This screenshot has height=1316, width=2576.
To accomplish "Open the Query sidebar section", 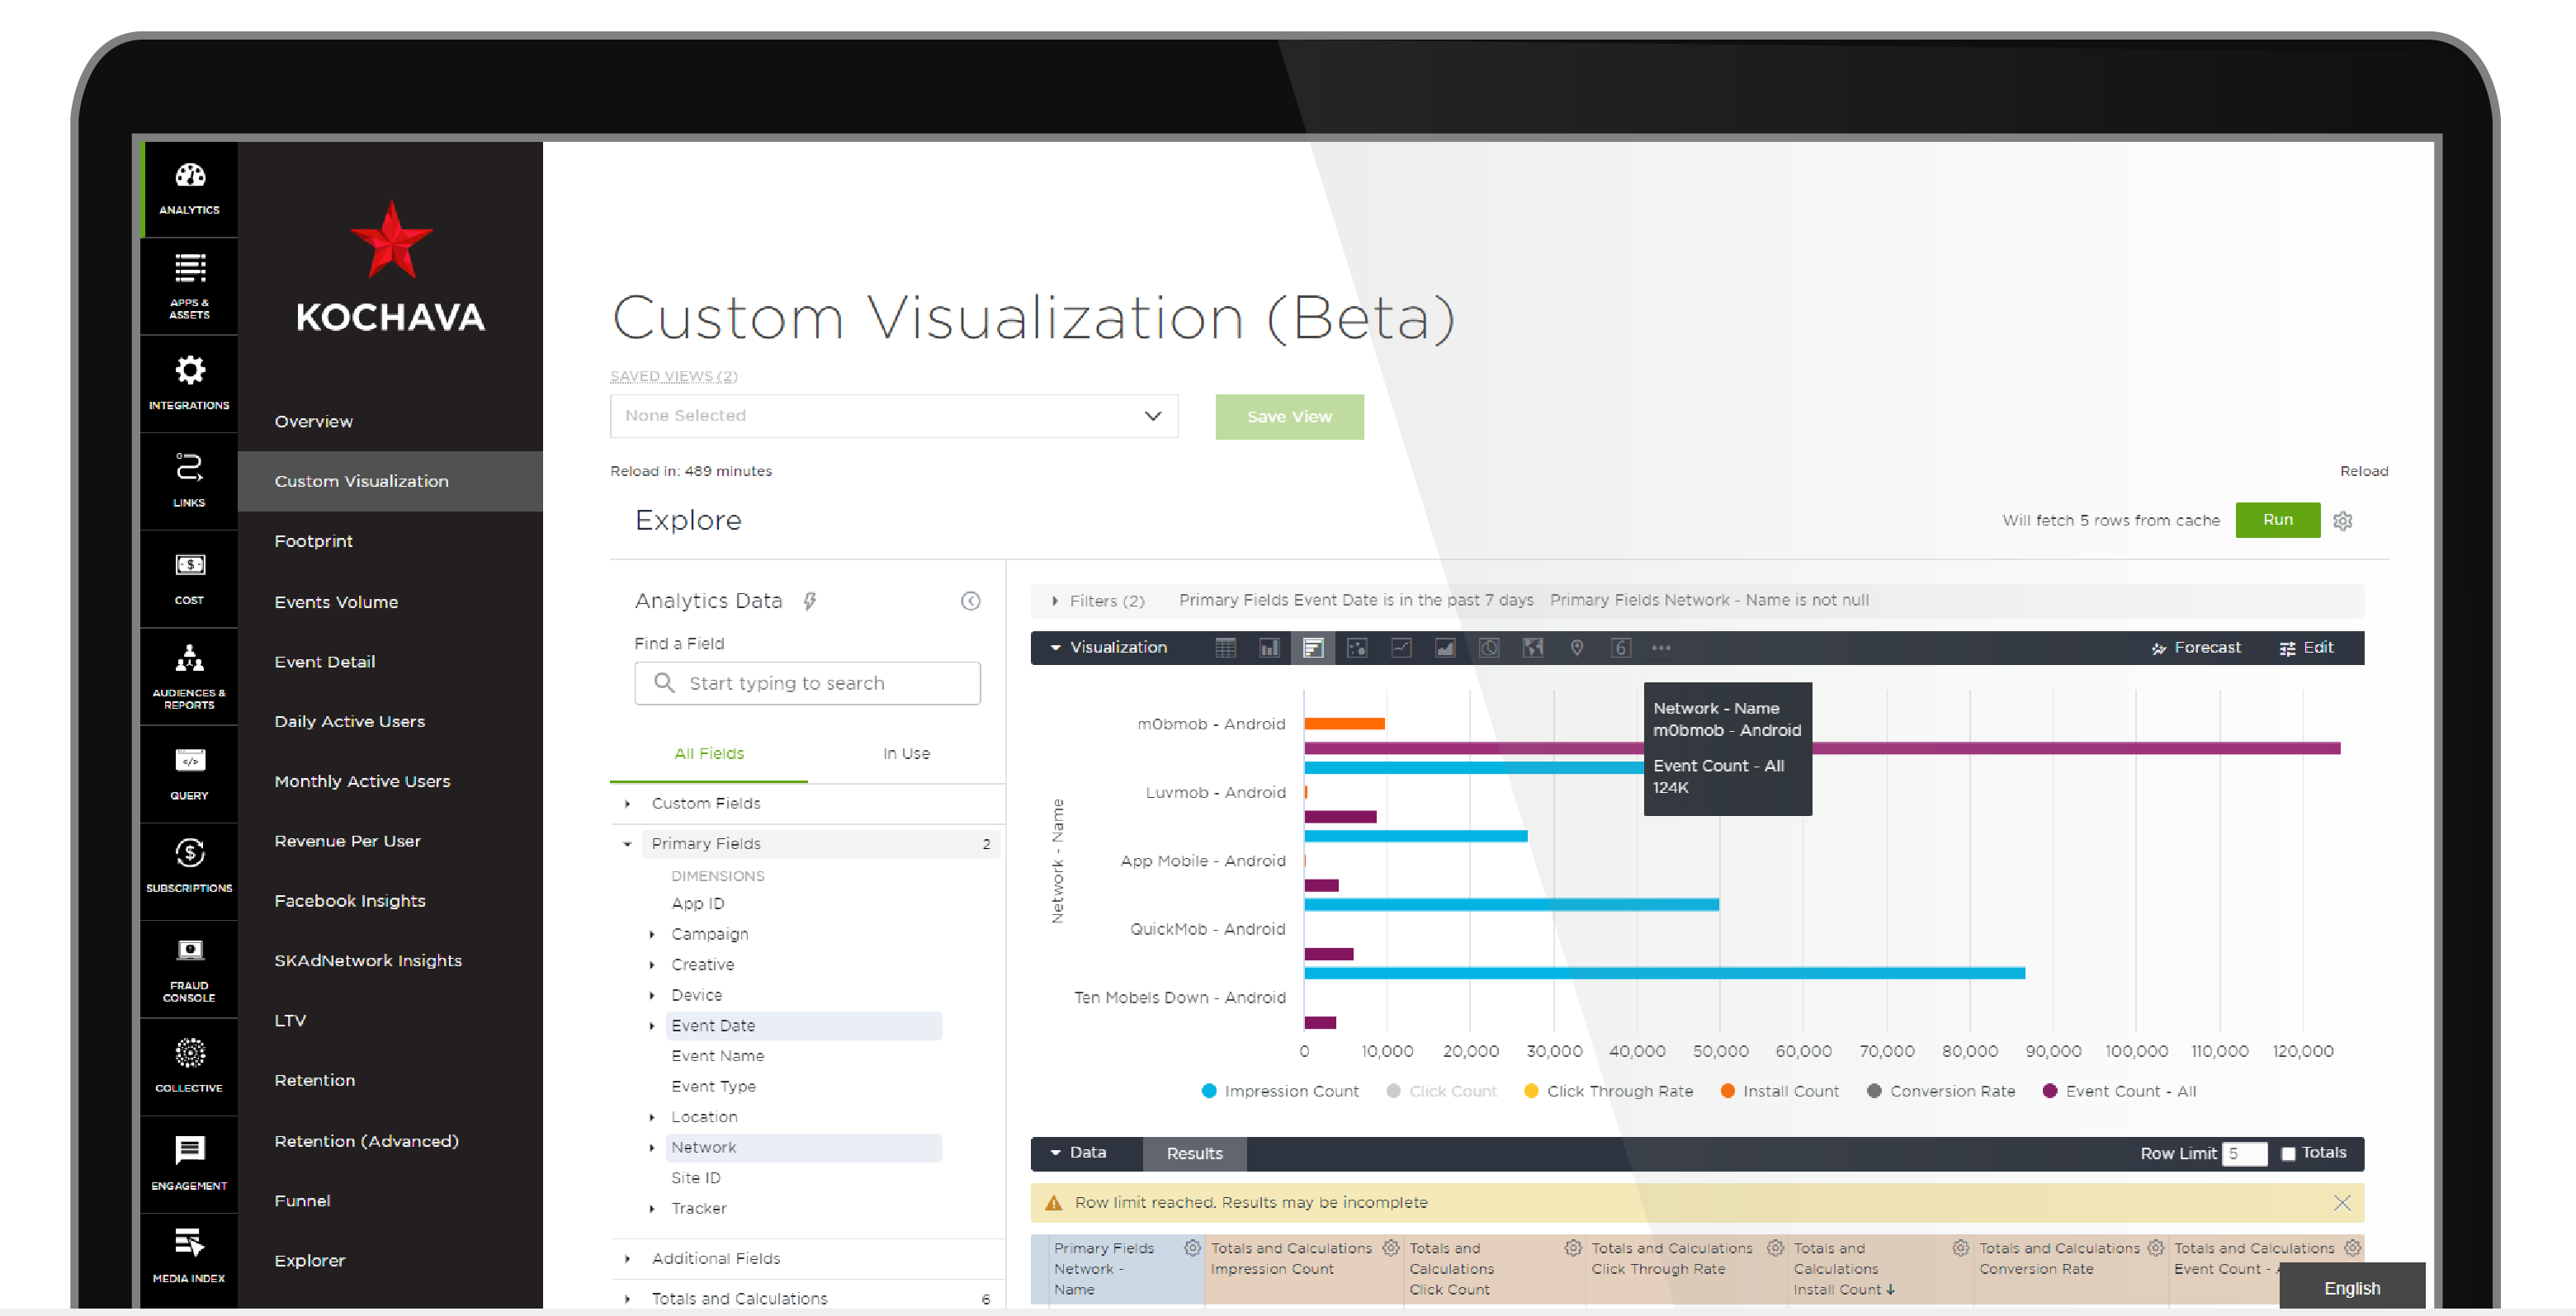I will click(x=189, y=774).
